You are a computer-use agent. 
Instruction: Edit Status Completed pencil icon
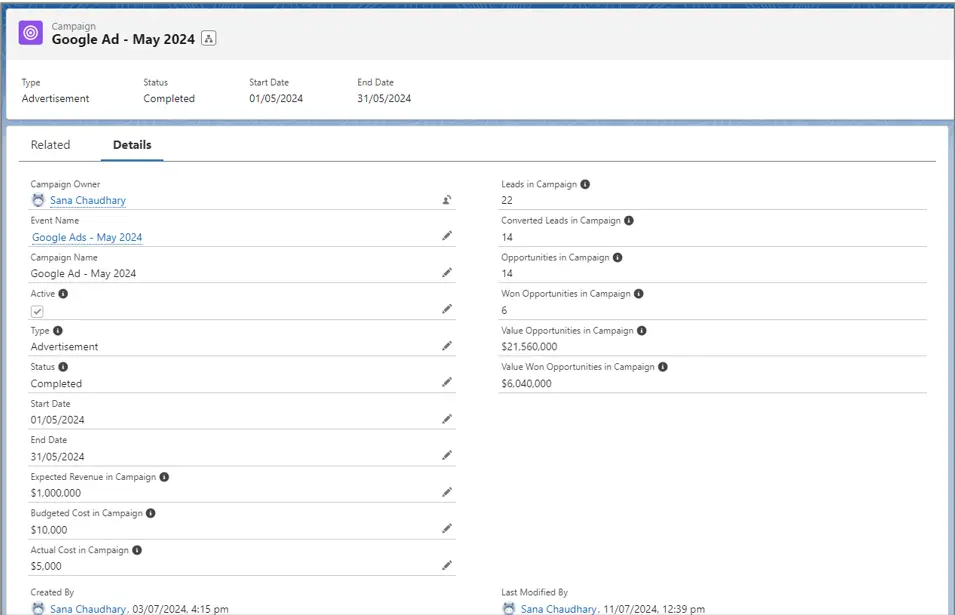447,382
